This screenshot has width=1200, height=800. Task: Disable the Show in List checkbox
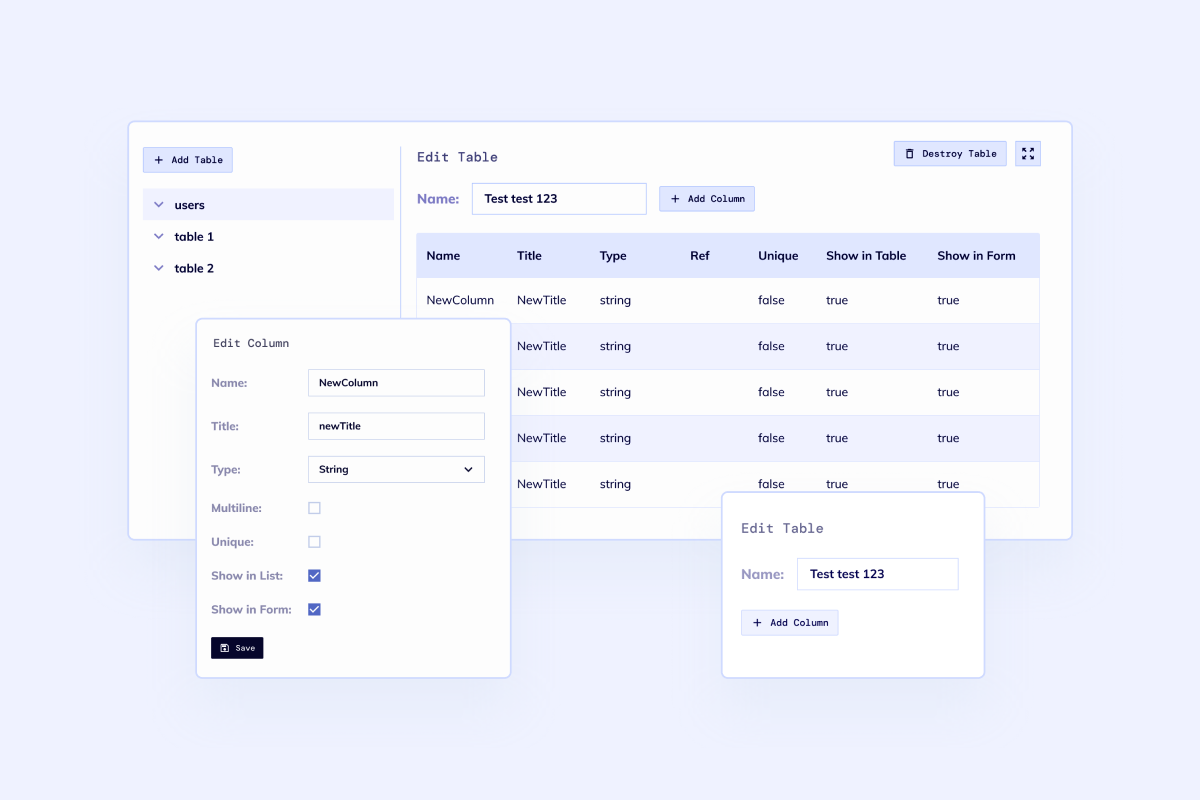tap(314, 575)
